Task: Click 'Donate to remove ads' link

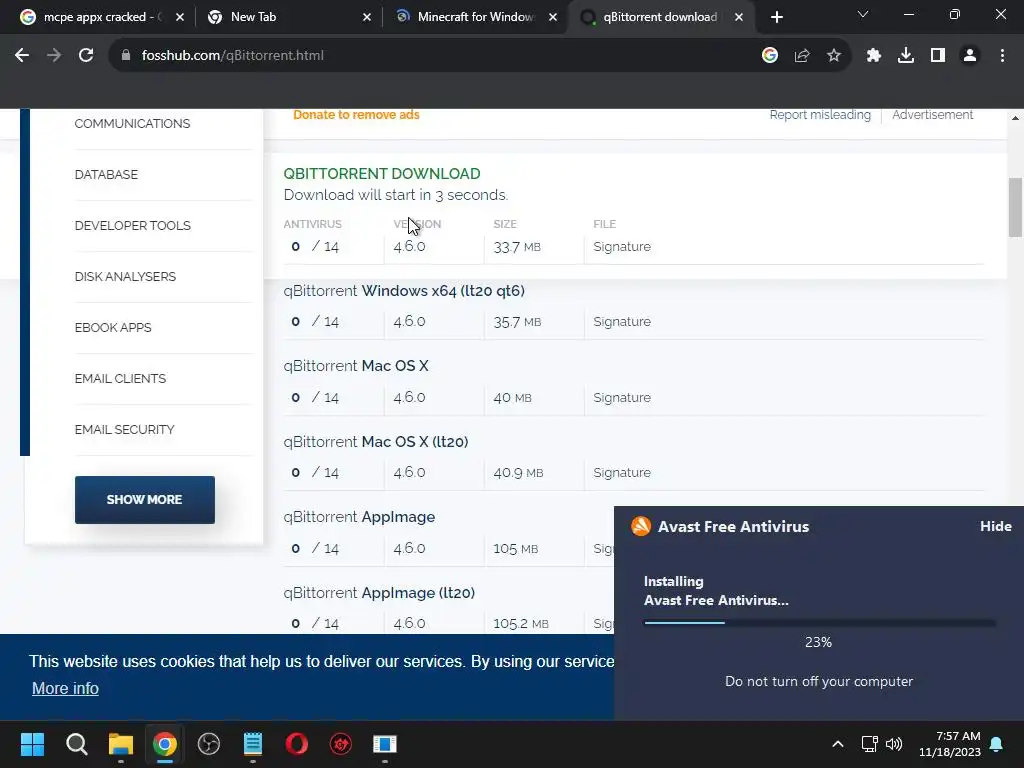Action: tap(356, 115)
